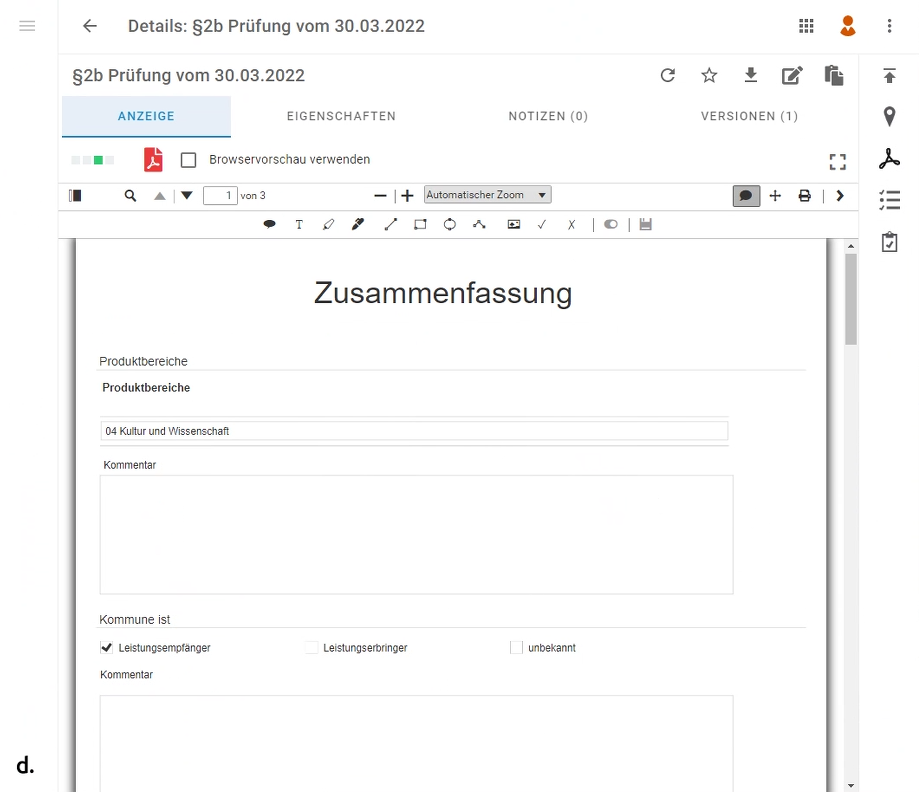
Task: Refresh the document view
Action: click(x=667, y=75)
